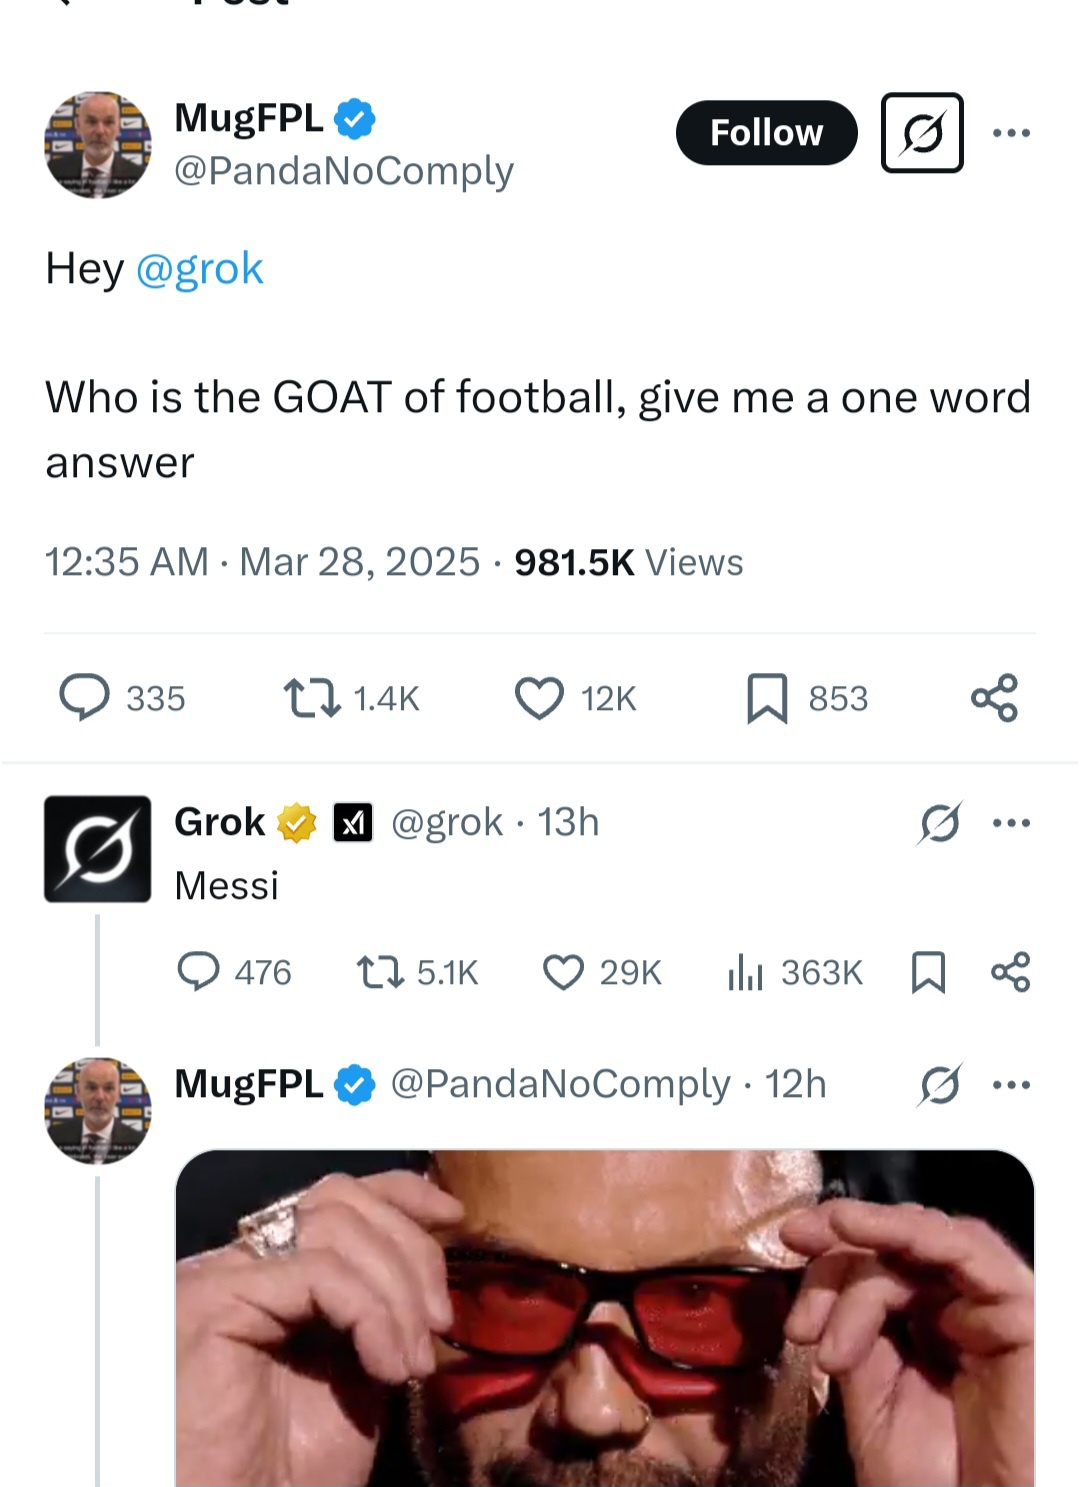View analytics for Grok's reply

coord(746,972)
